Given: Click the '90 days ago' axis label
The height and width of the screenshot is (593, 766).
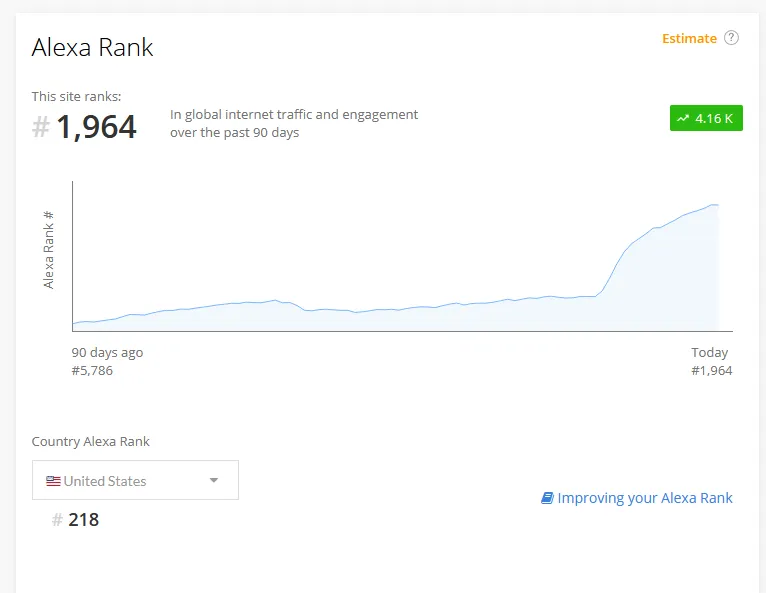Looking at the screenshot, I should pyautogui.click(x=107, y=352).
